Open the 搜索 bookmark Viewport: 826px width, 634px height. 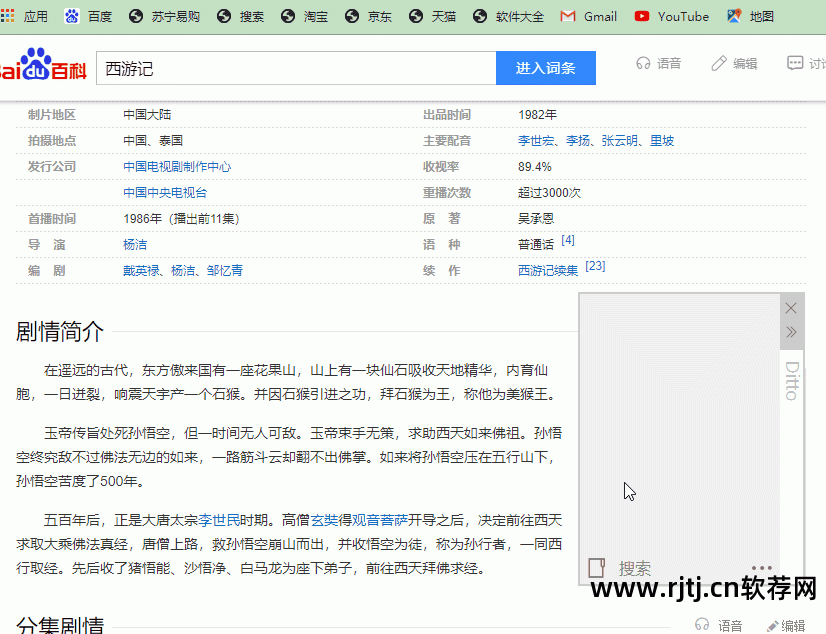(241, 16)
